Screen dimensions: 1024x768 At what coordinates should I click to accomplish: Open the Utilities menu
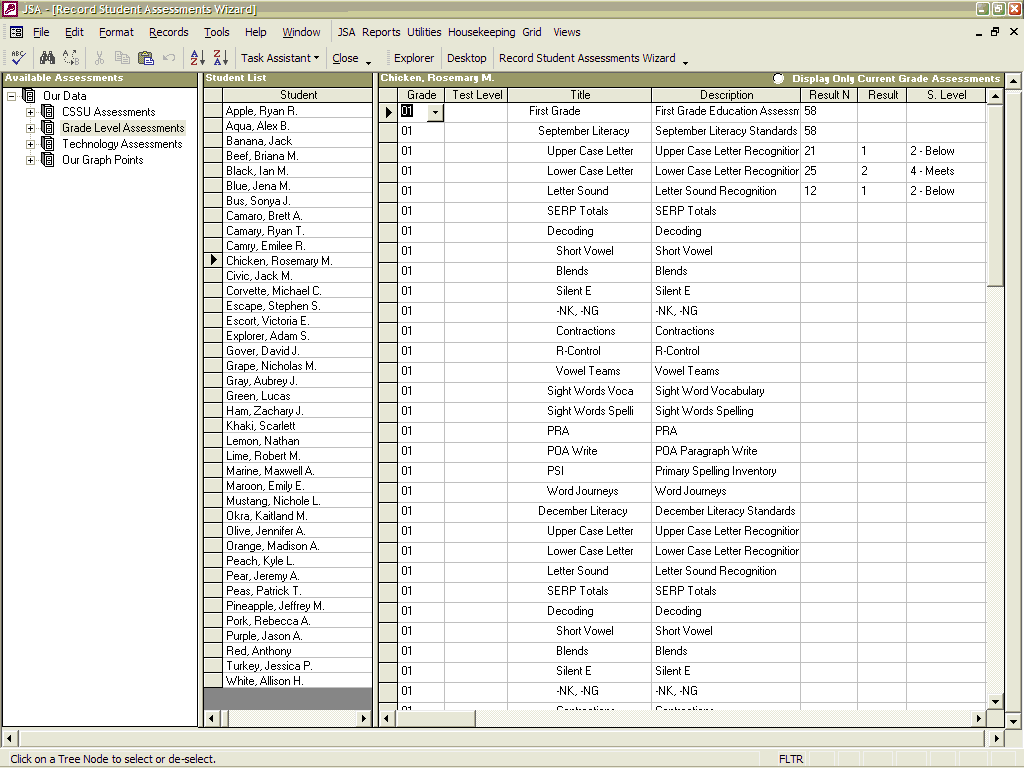pyautogui.click(x=424, y=32)
